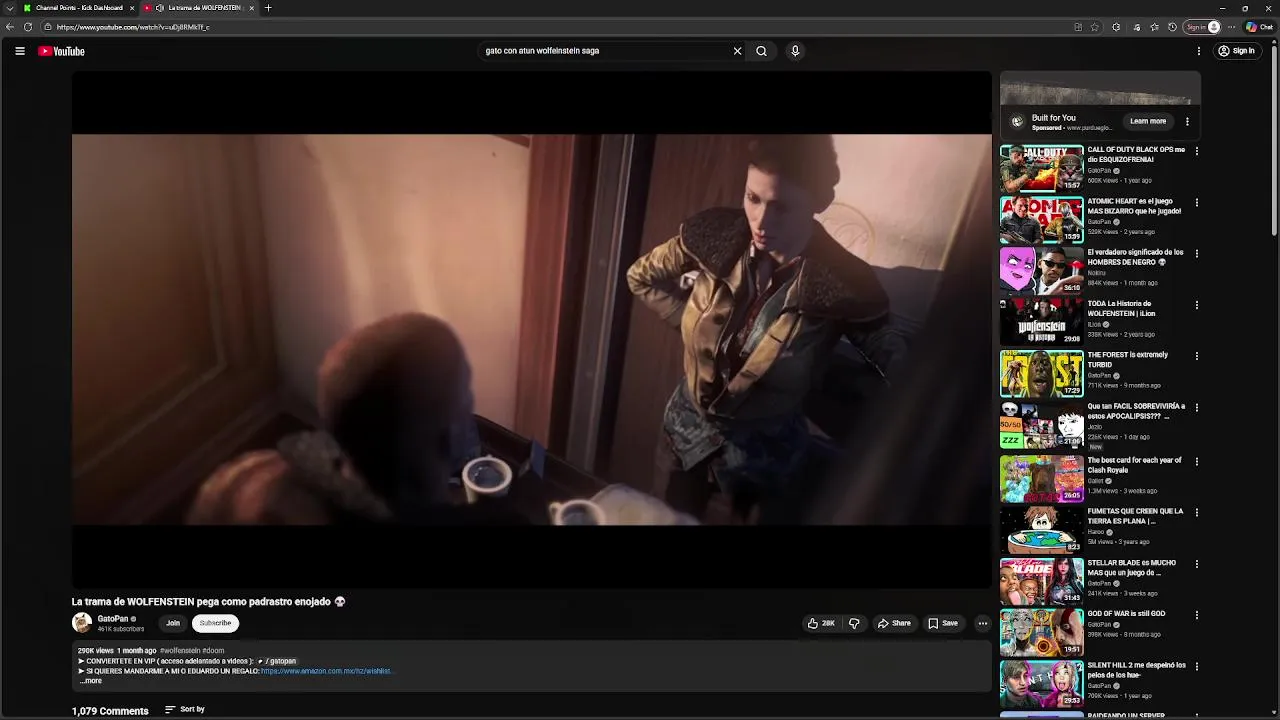
Task: Open the #wolfenstein hashtag link
Action: [180, 651]
